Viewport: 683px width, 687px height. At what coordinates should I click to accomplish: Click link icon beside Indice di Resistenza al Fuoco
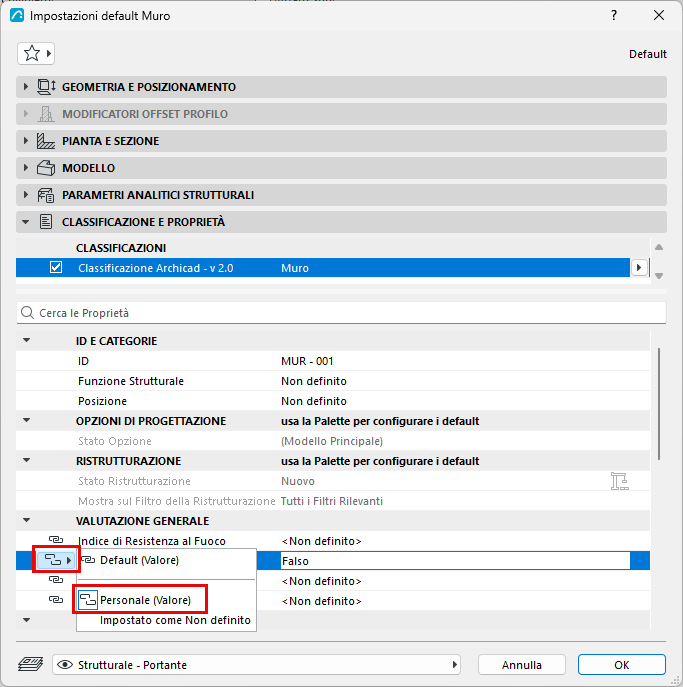click(x=56, y=540)
